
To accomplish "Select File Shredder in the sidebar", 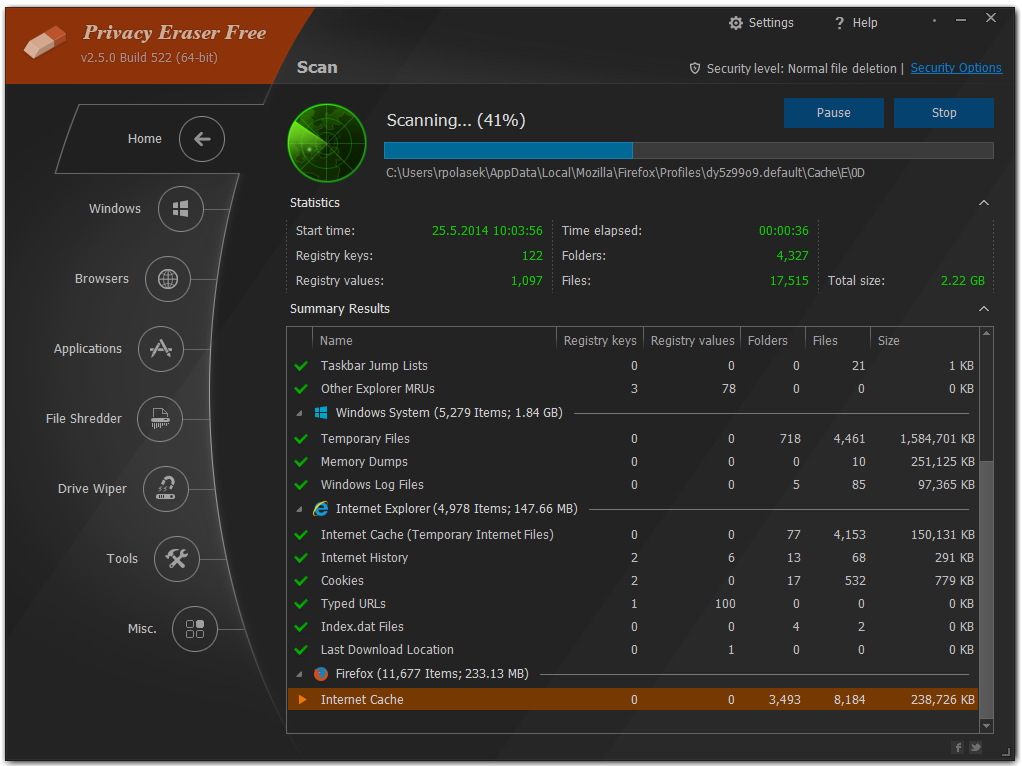I will 83,419.
